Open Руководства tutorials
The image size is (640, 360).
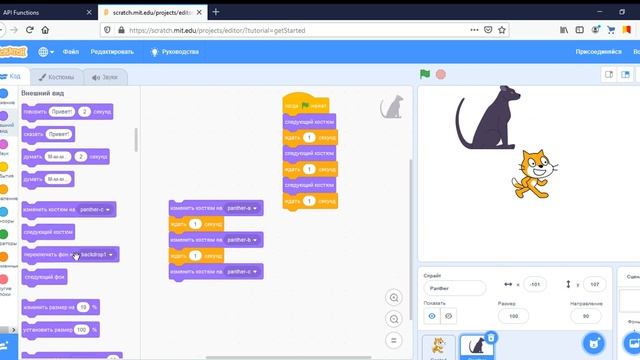coord(175,52)
